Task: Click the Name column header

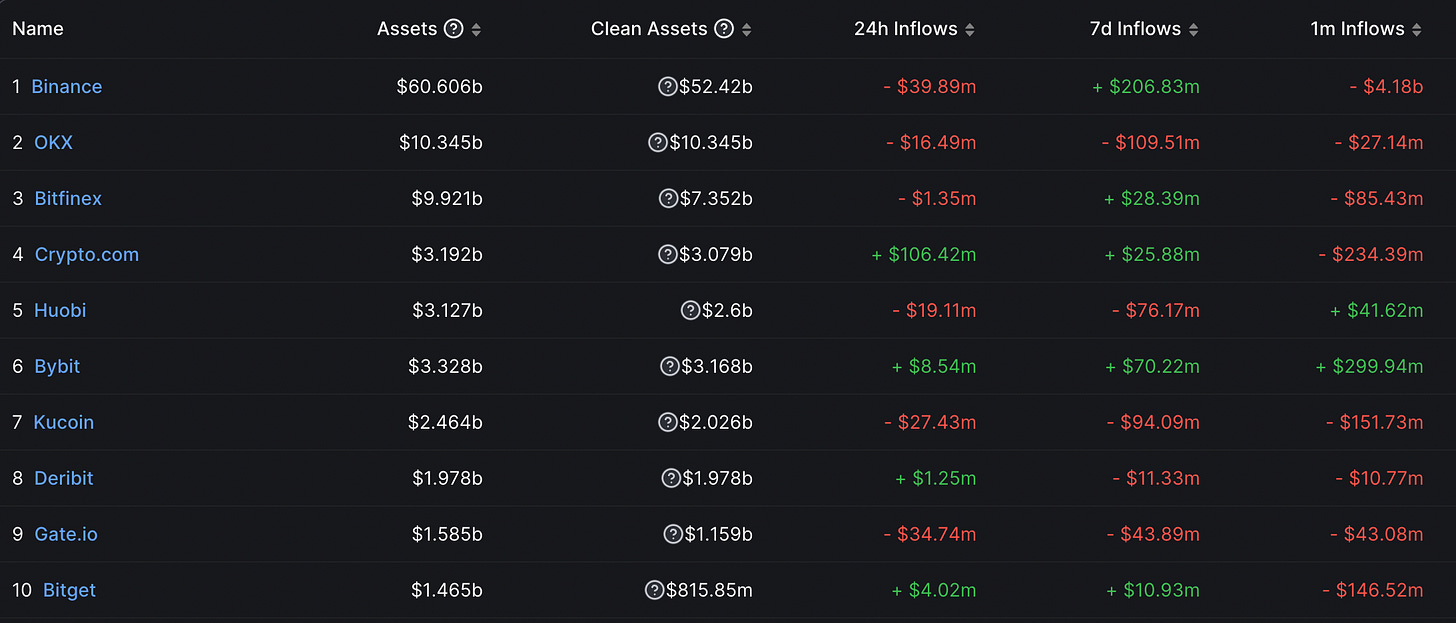Action: (38, 29)
